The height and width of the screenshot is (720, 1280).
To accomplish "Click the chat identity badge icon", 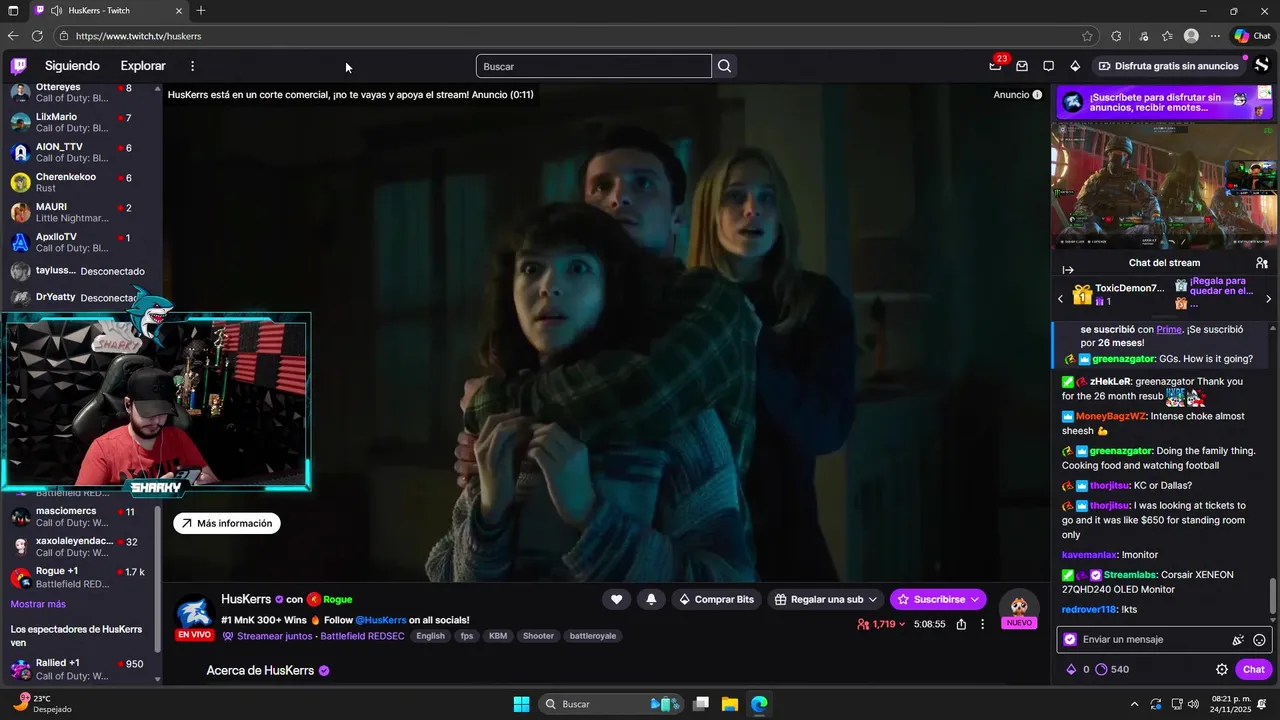I will tap(1070, 640).
